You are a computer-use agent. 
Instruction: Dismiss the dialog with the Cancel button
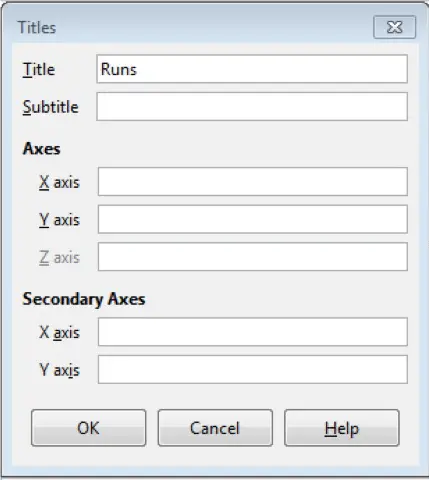pos(215,428)
